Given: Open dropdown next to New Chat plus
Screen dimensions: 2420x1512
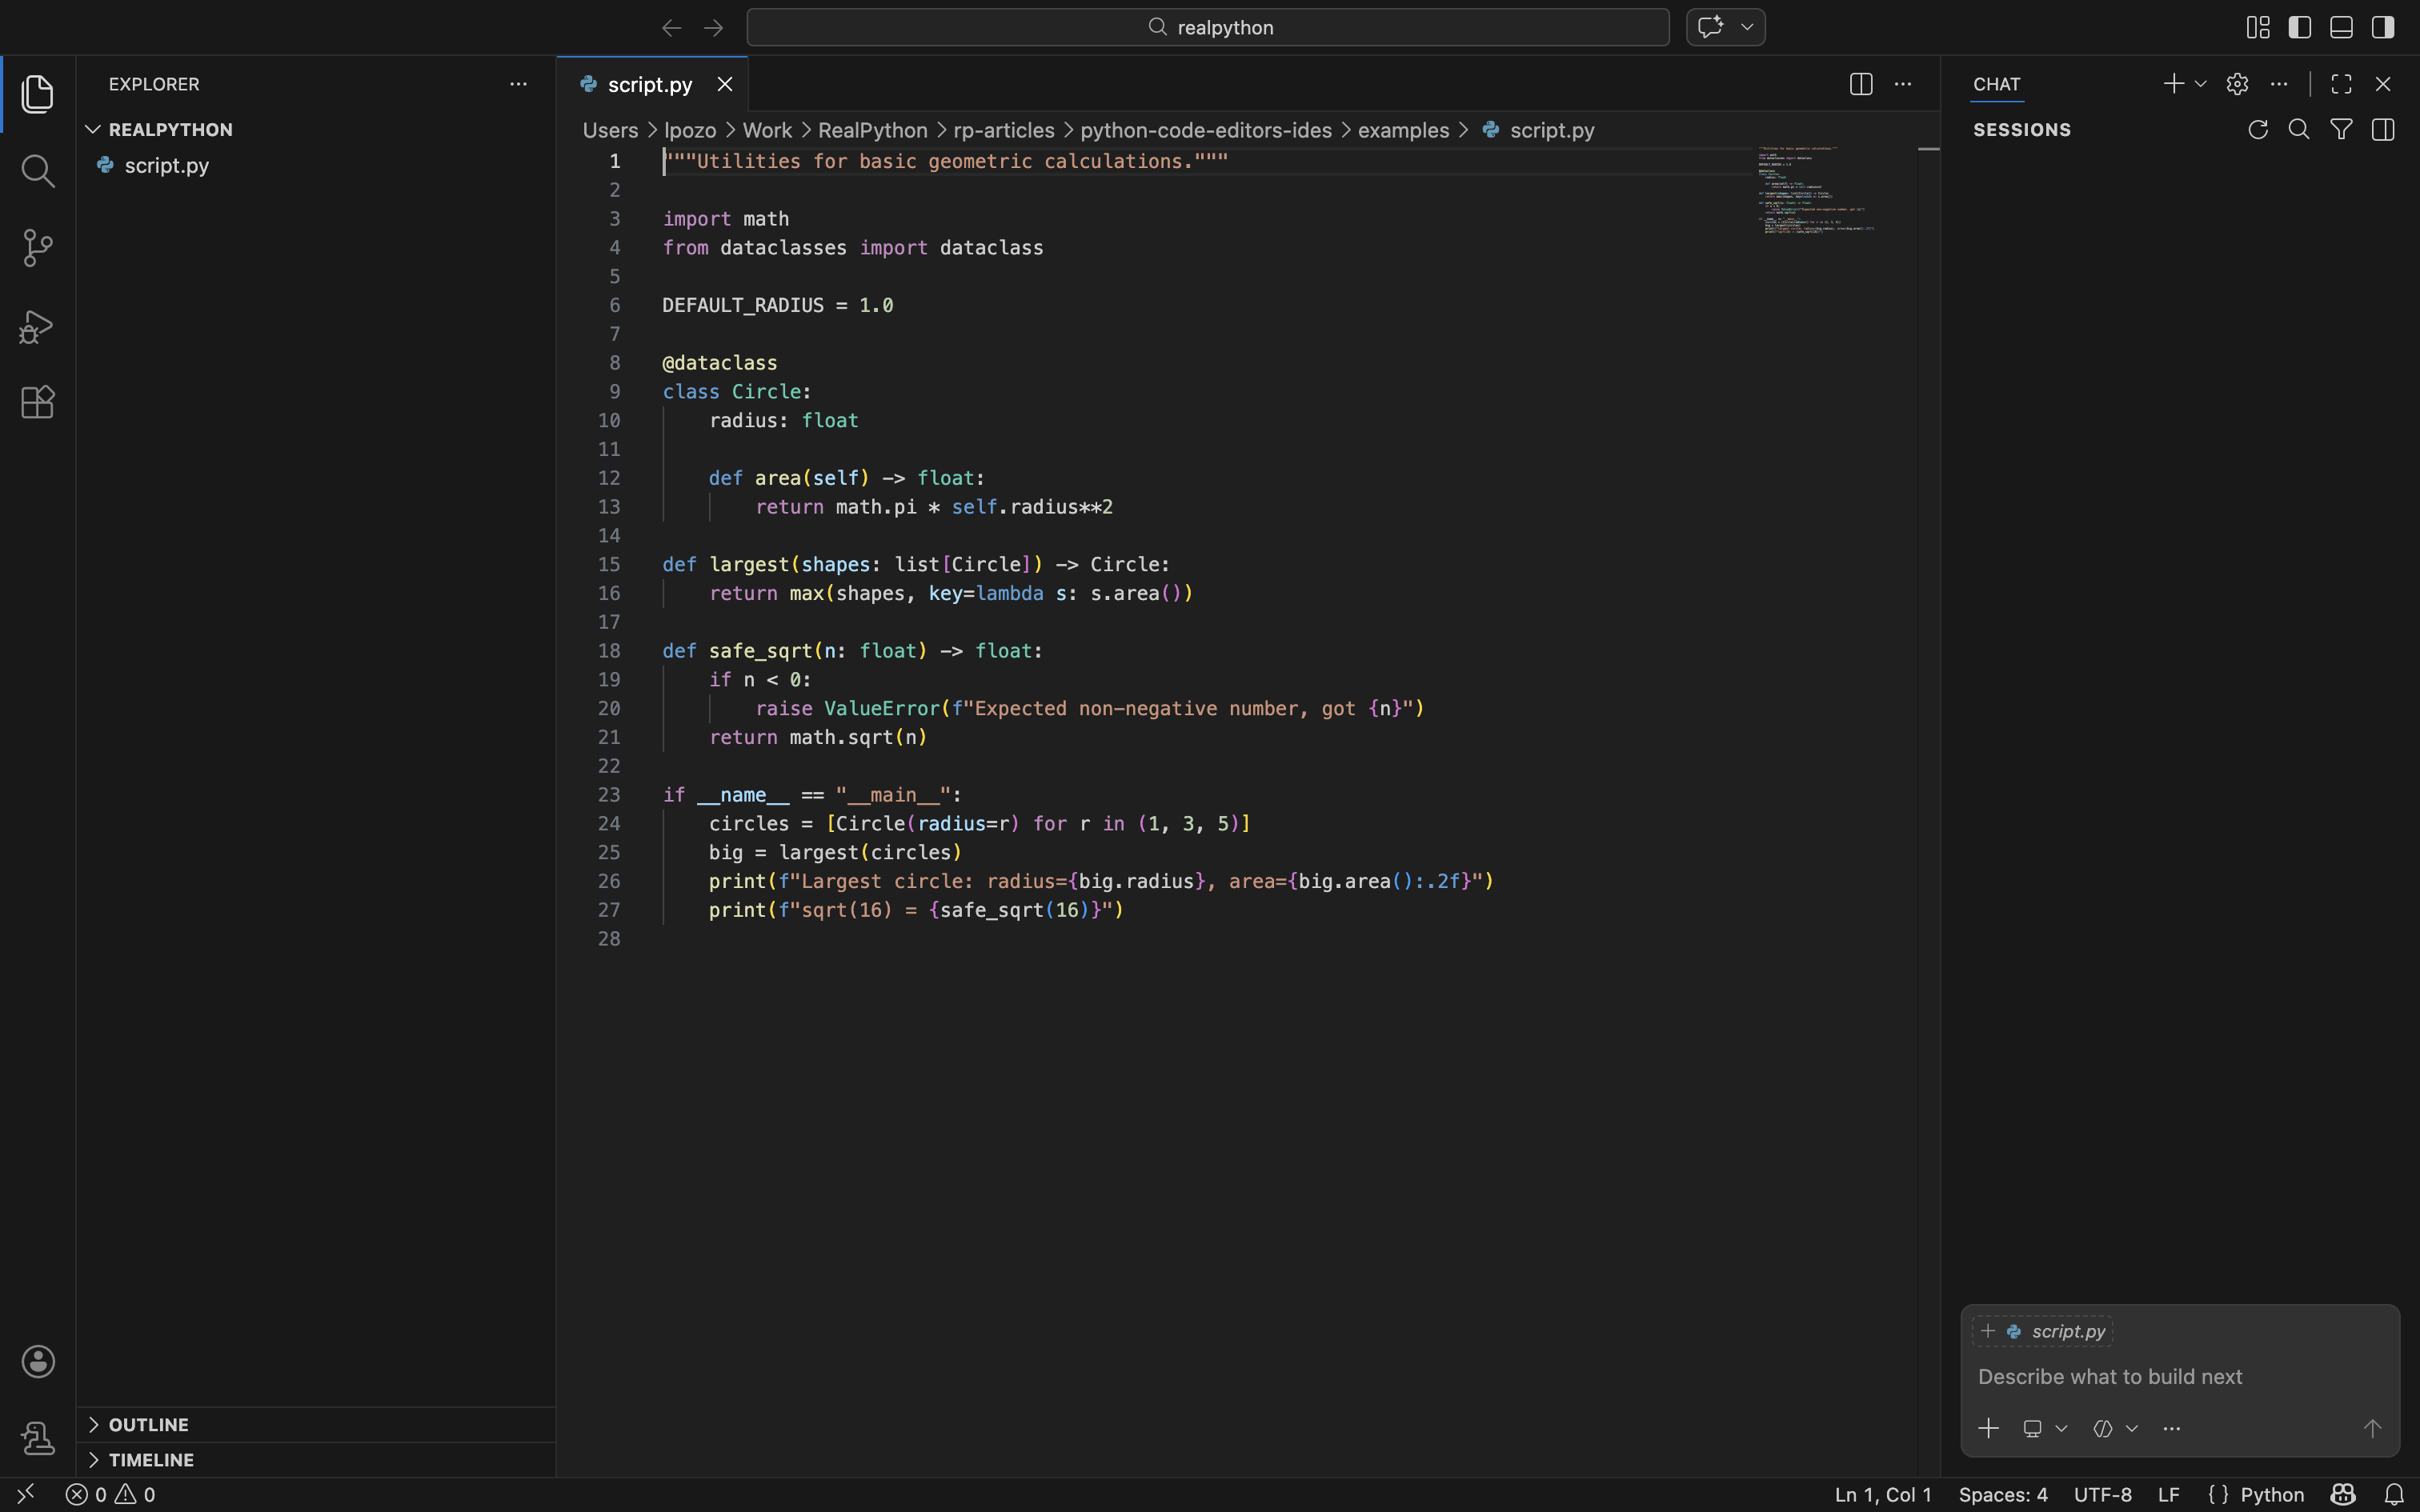Looking at the screenshot, I should pyautogui.click(x=2200, y=84).
